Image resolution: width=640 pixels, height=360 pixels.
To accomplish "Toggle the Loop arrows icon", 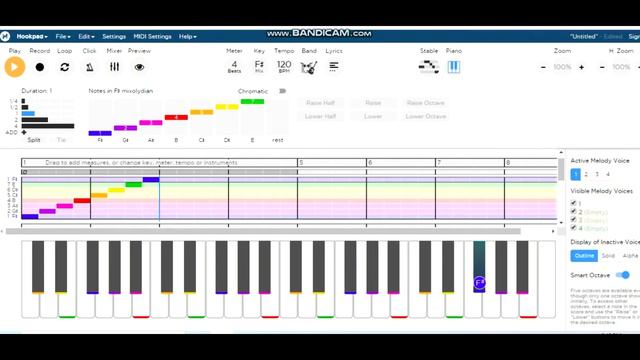I will tap(64, 67).
